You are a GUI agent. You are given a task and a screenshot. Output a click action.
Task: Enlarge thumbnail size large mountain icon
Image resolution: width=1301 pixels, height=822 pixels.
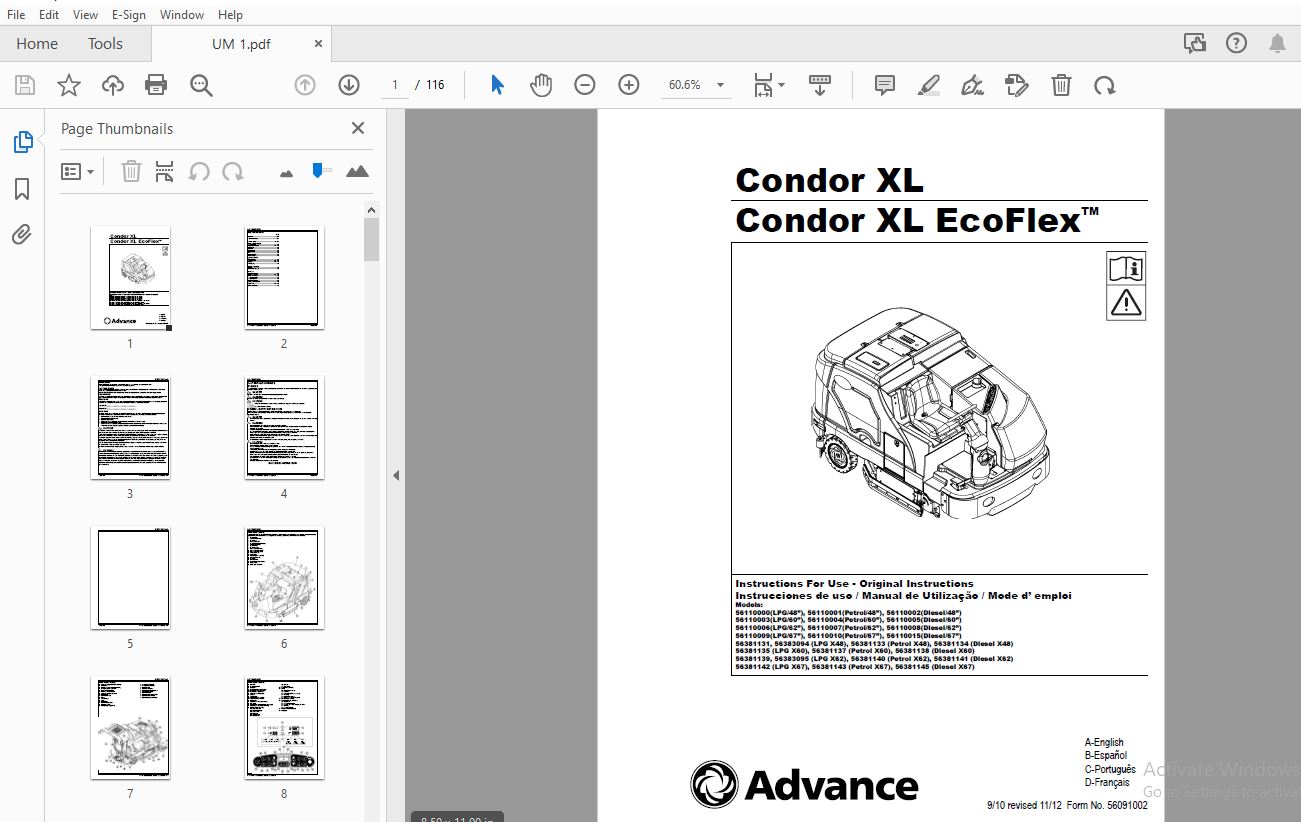[x=357, y=171]
